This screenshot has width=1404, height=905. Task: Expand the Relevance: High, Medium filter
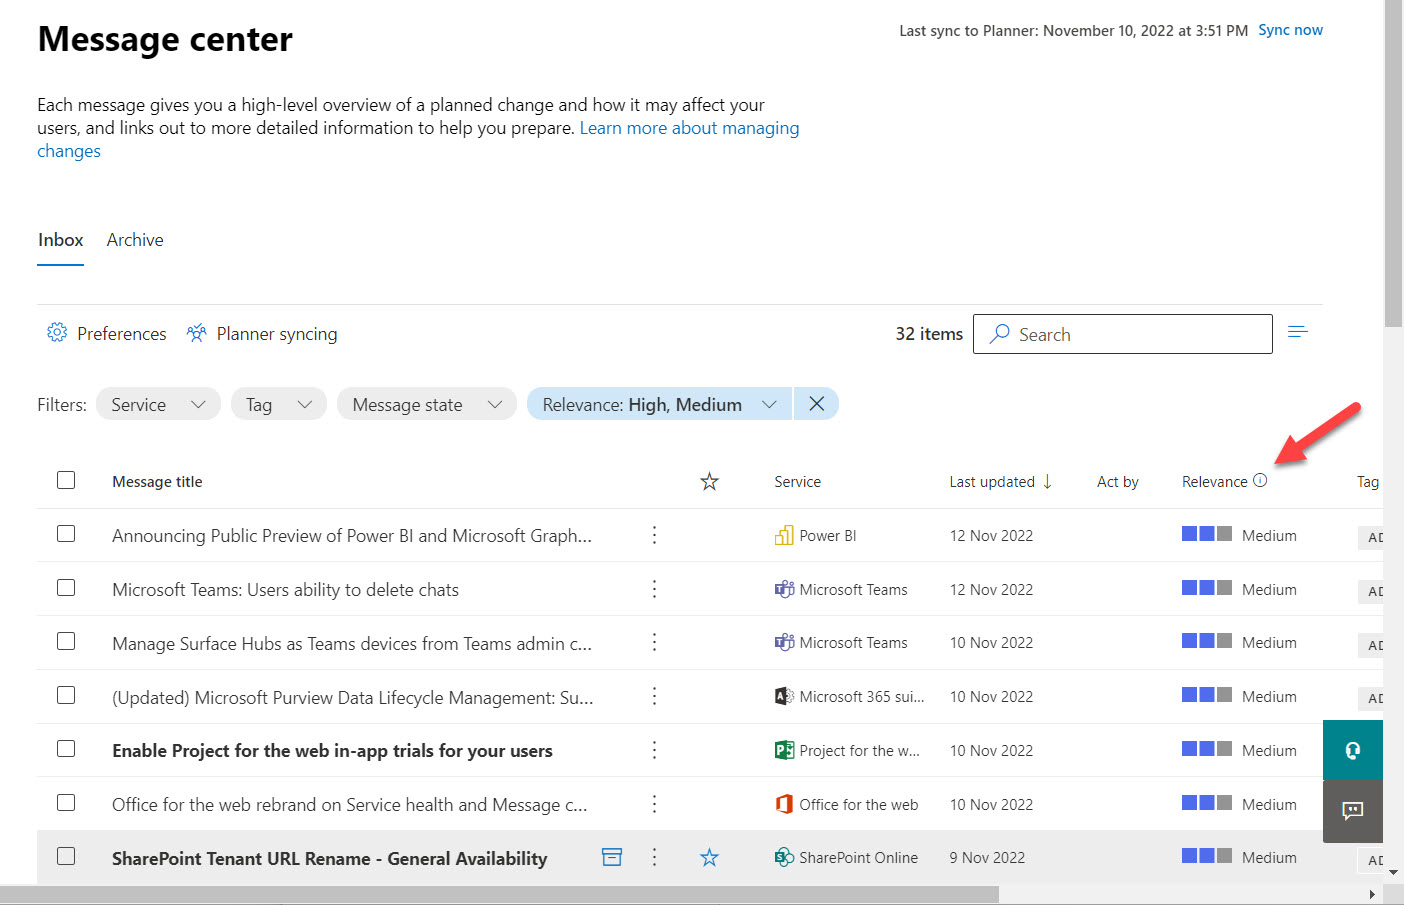(x=659, y=404)
